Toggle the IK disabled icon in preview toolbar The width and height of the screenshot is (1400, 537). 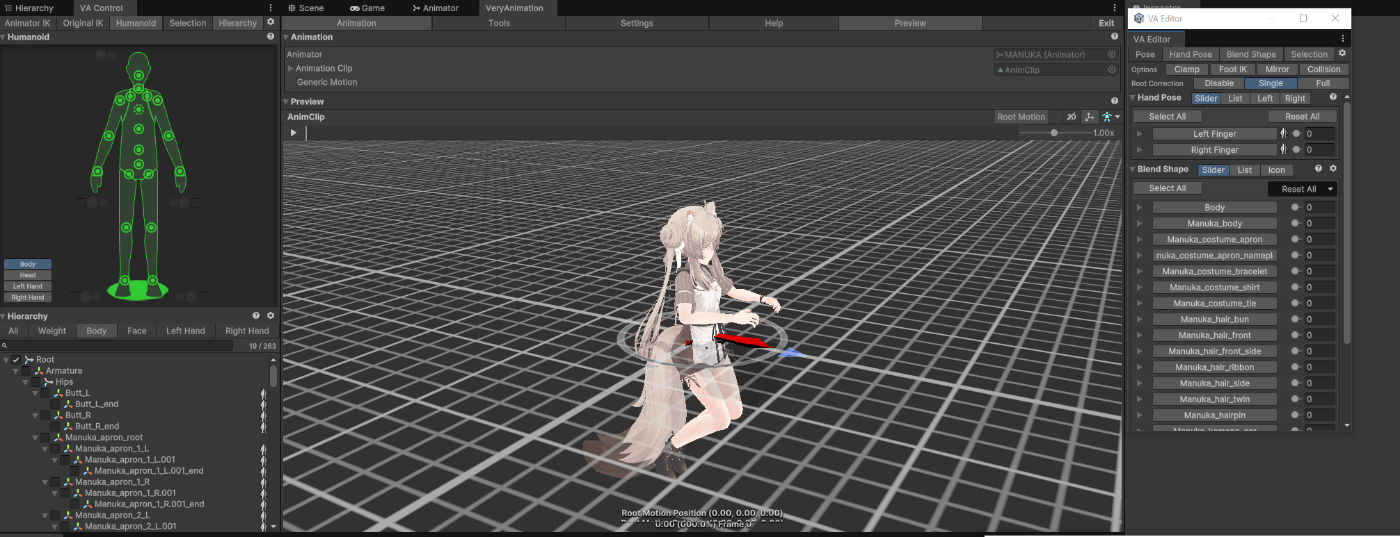pos(1071,117)
